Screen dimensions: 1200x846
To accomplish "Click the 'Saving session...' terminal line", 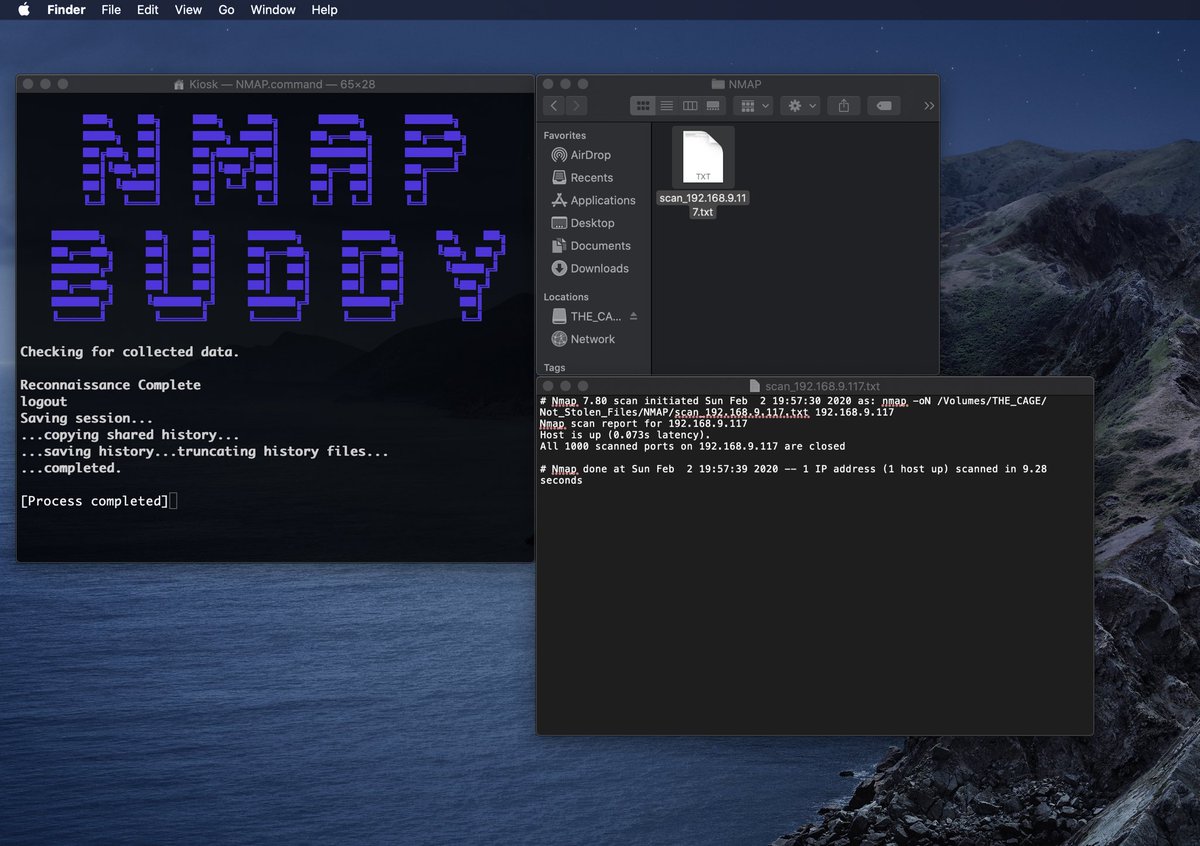I will (x=87, y=418).
